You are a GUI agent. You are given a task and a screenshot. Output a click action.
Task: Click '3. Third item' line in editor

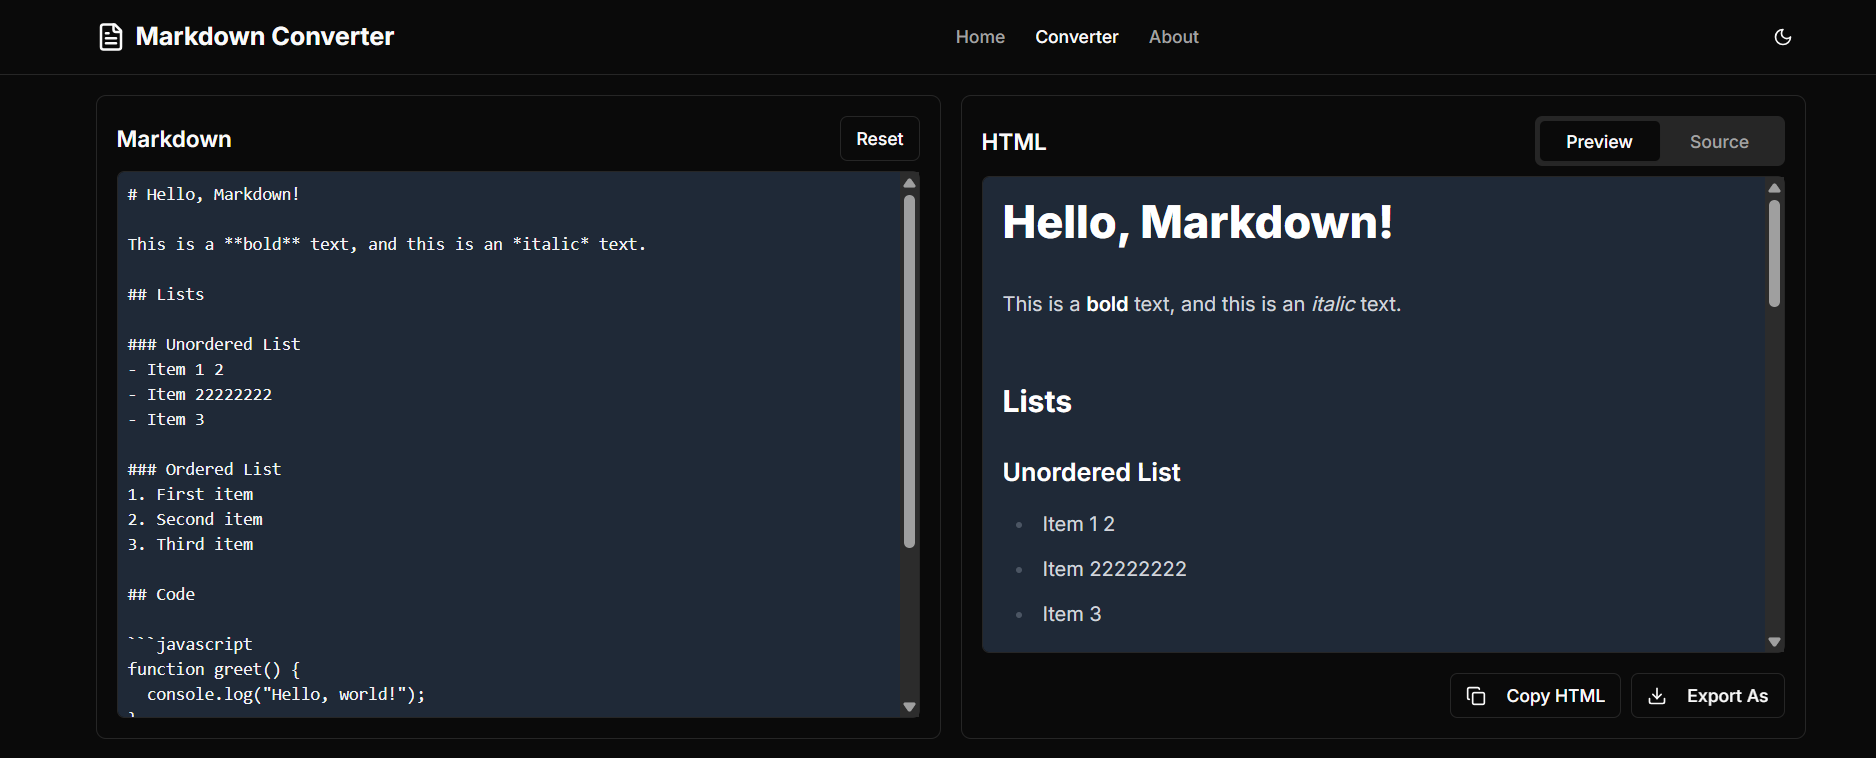(190, 544)
